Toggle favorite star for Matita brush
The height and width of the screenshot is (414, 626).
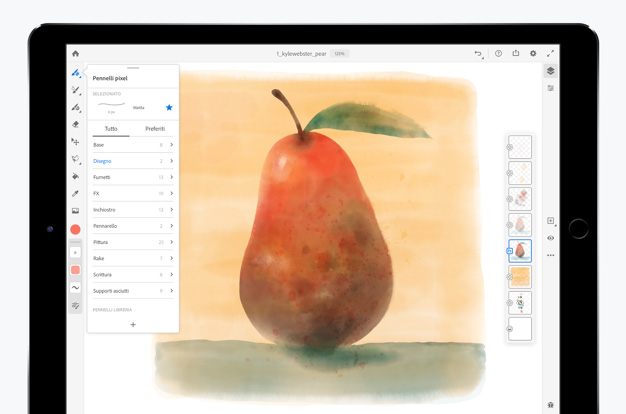(169, 107)
